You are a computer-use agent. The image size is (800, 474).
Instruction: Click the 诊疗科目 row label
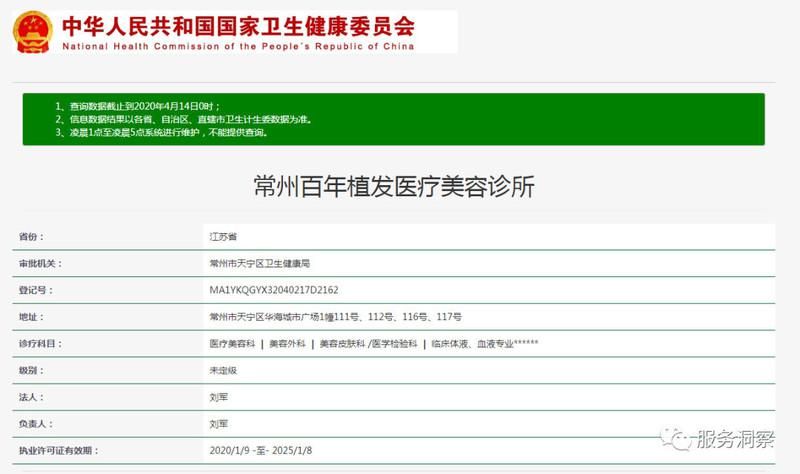(x=39, y=344)
